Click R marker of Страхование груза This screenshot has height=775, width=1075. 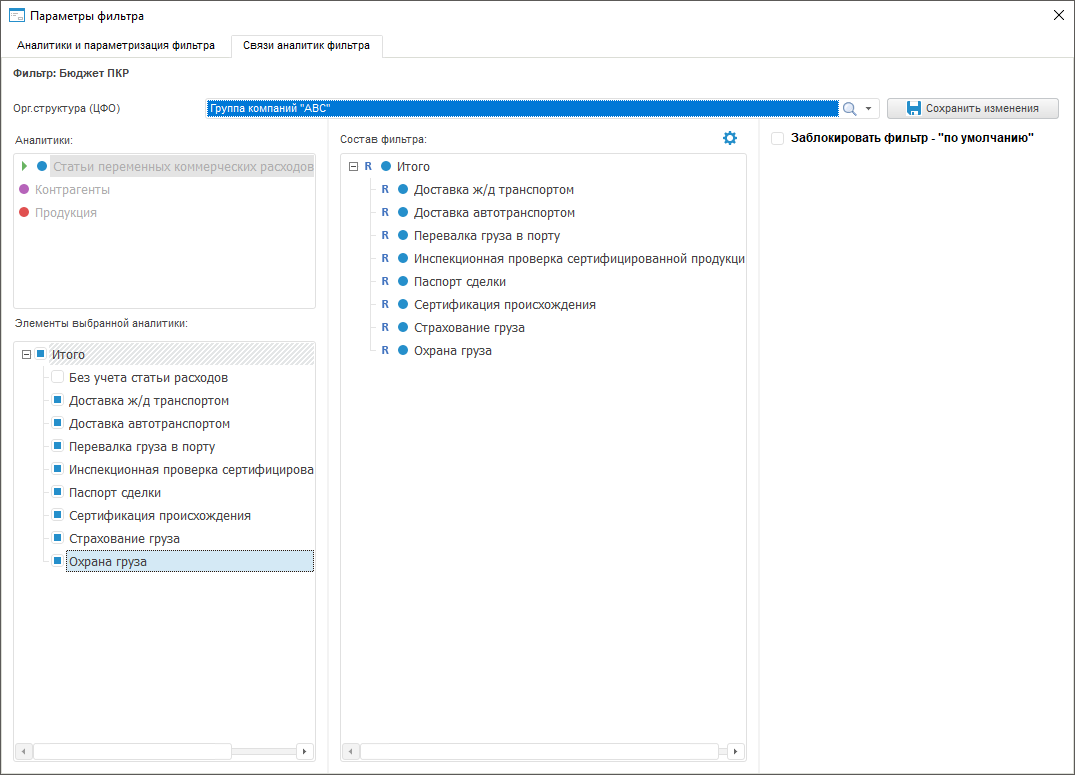[385, 327]
